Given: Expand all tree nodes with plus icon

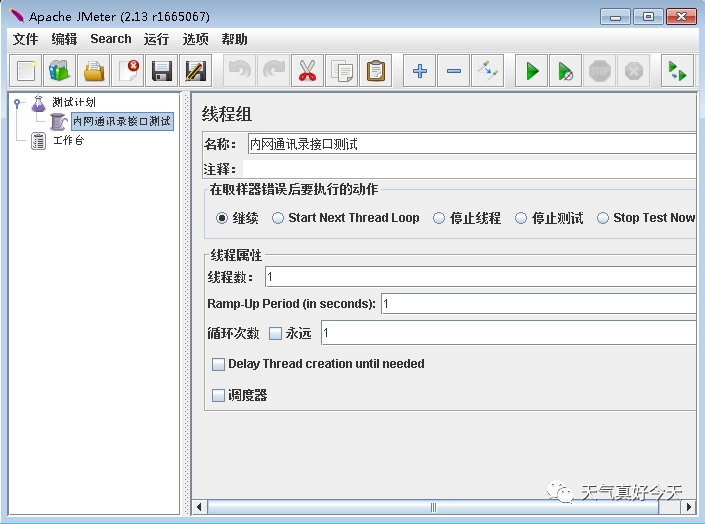Looking at the screenshot, I should point(419,71).
